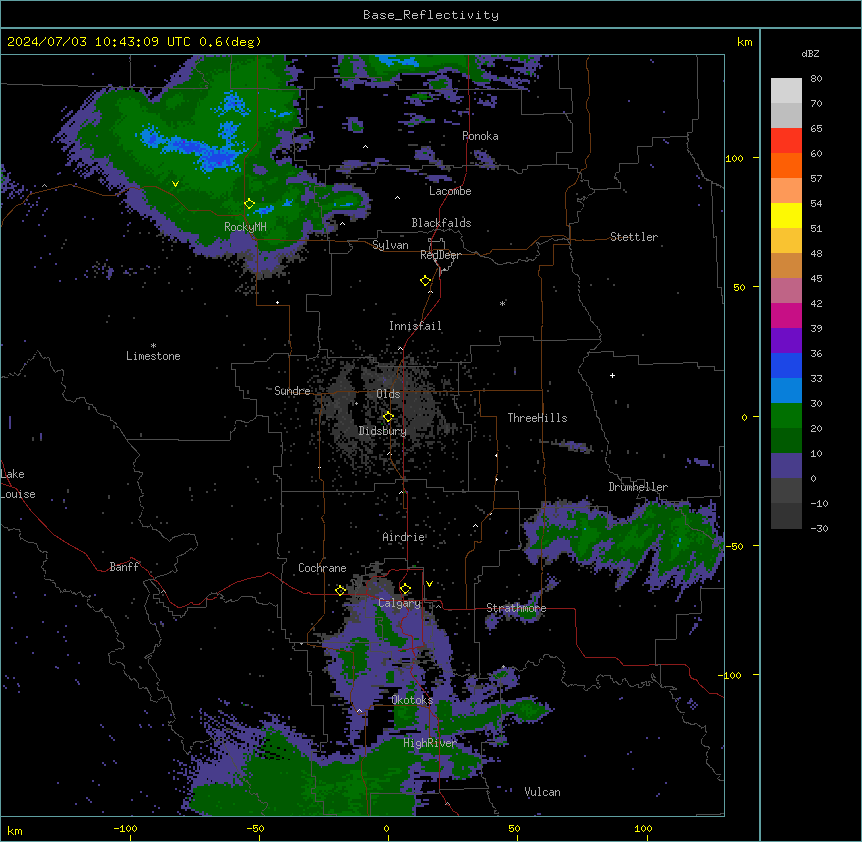Click the RockyMH label
Screen dimensions: 862x842
[x=245, y=227]
